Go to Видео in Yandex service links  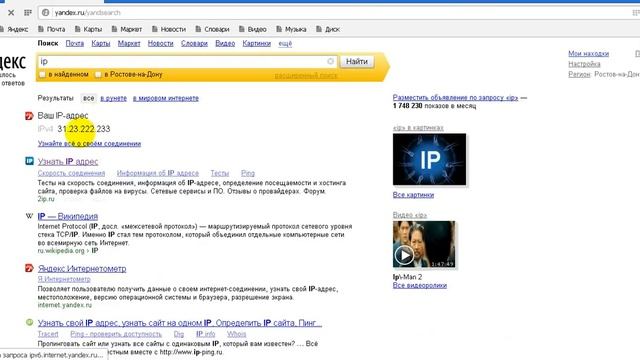[x=225, y=43]
